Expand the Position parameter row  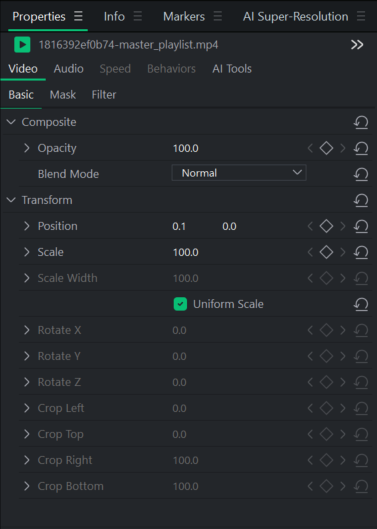coord(27,226)
